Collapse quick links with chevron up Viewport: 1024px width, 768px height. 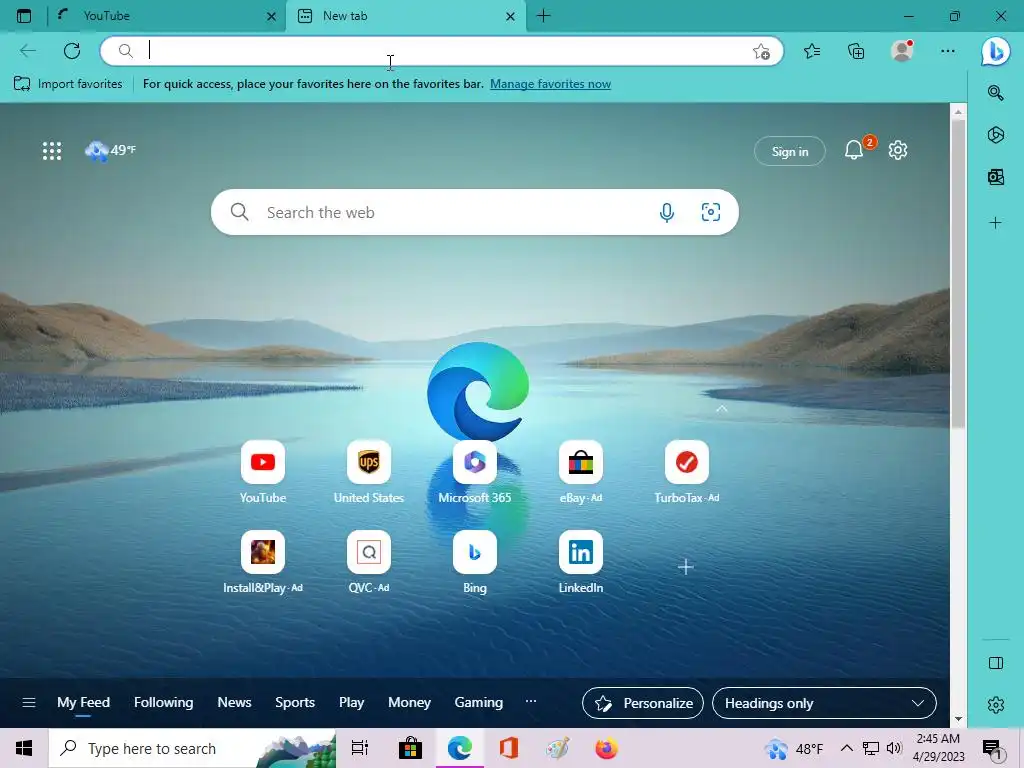722,409
